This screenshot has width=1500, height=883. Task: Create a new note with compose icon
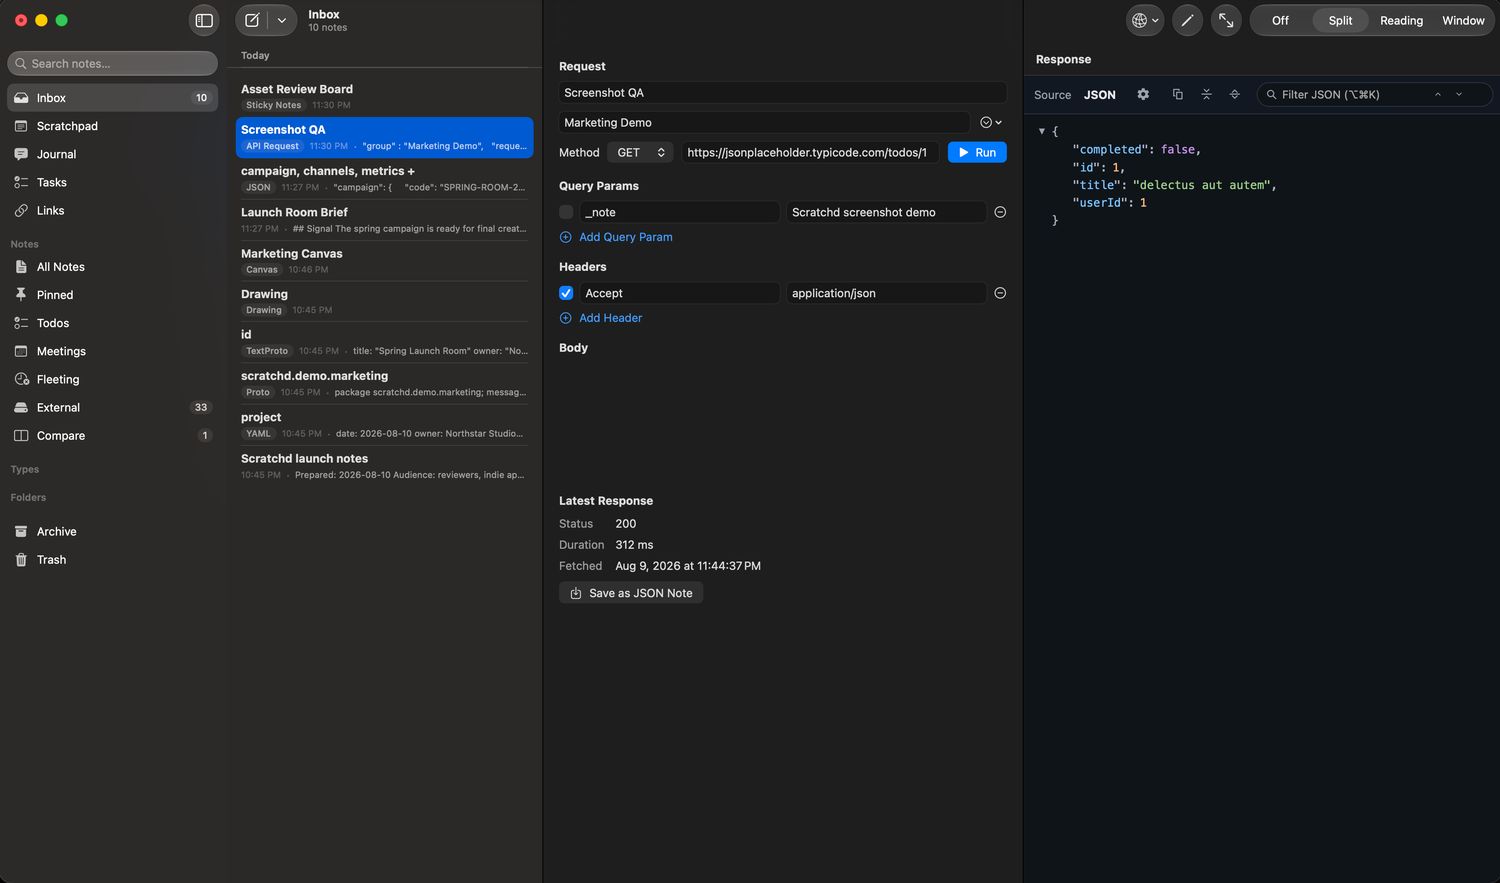253,20
